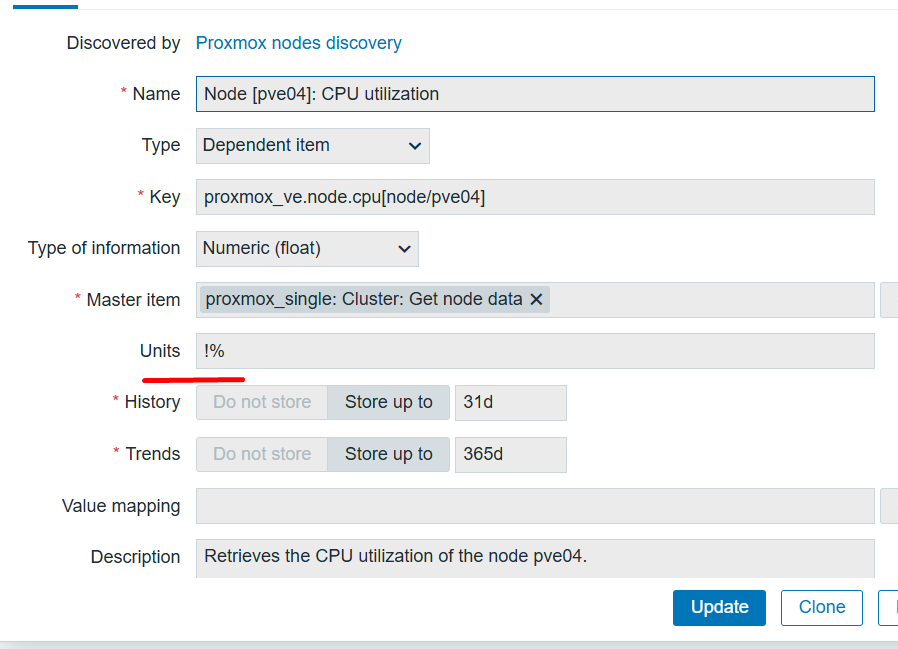
Task: Click the Trends period field showing 365d
Action: click(x=510, y=455)
